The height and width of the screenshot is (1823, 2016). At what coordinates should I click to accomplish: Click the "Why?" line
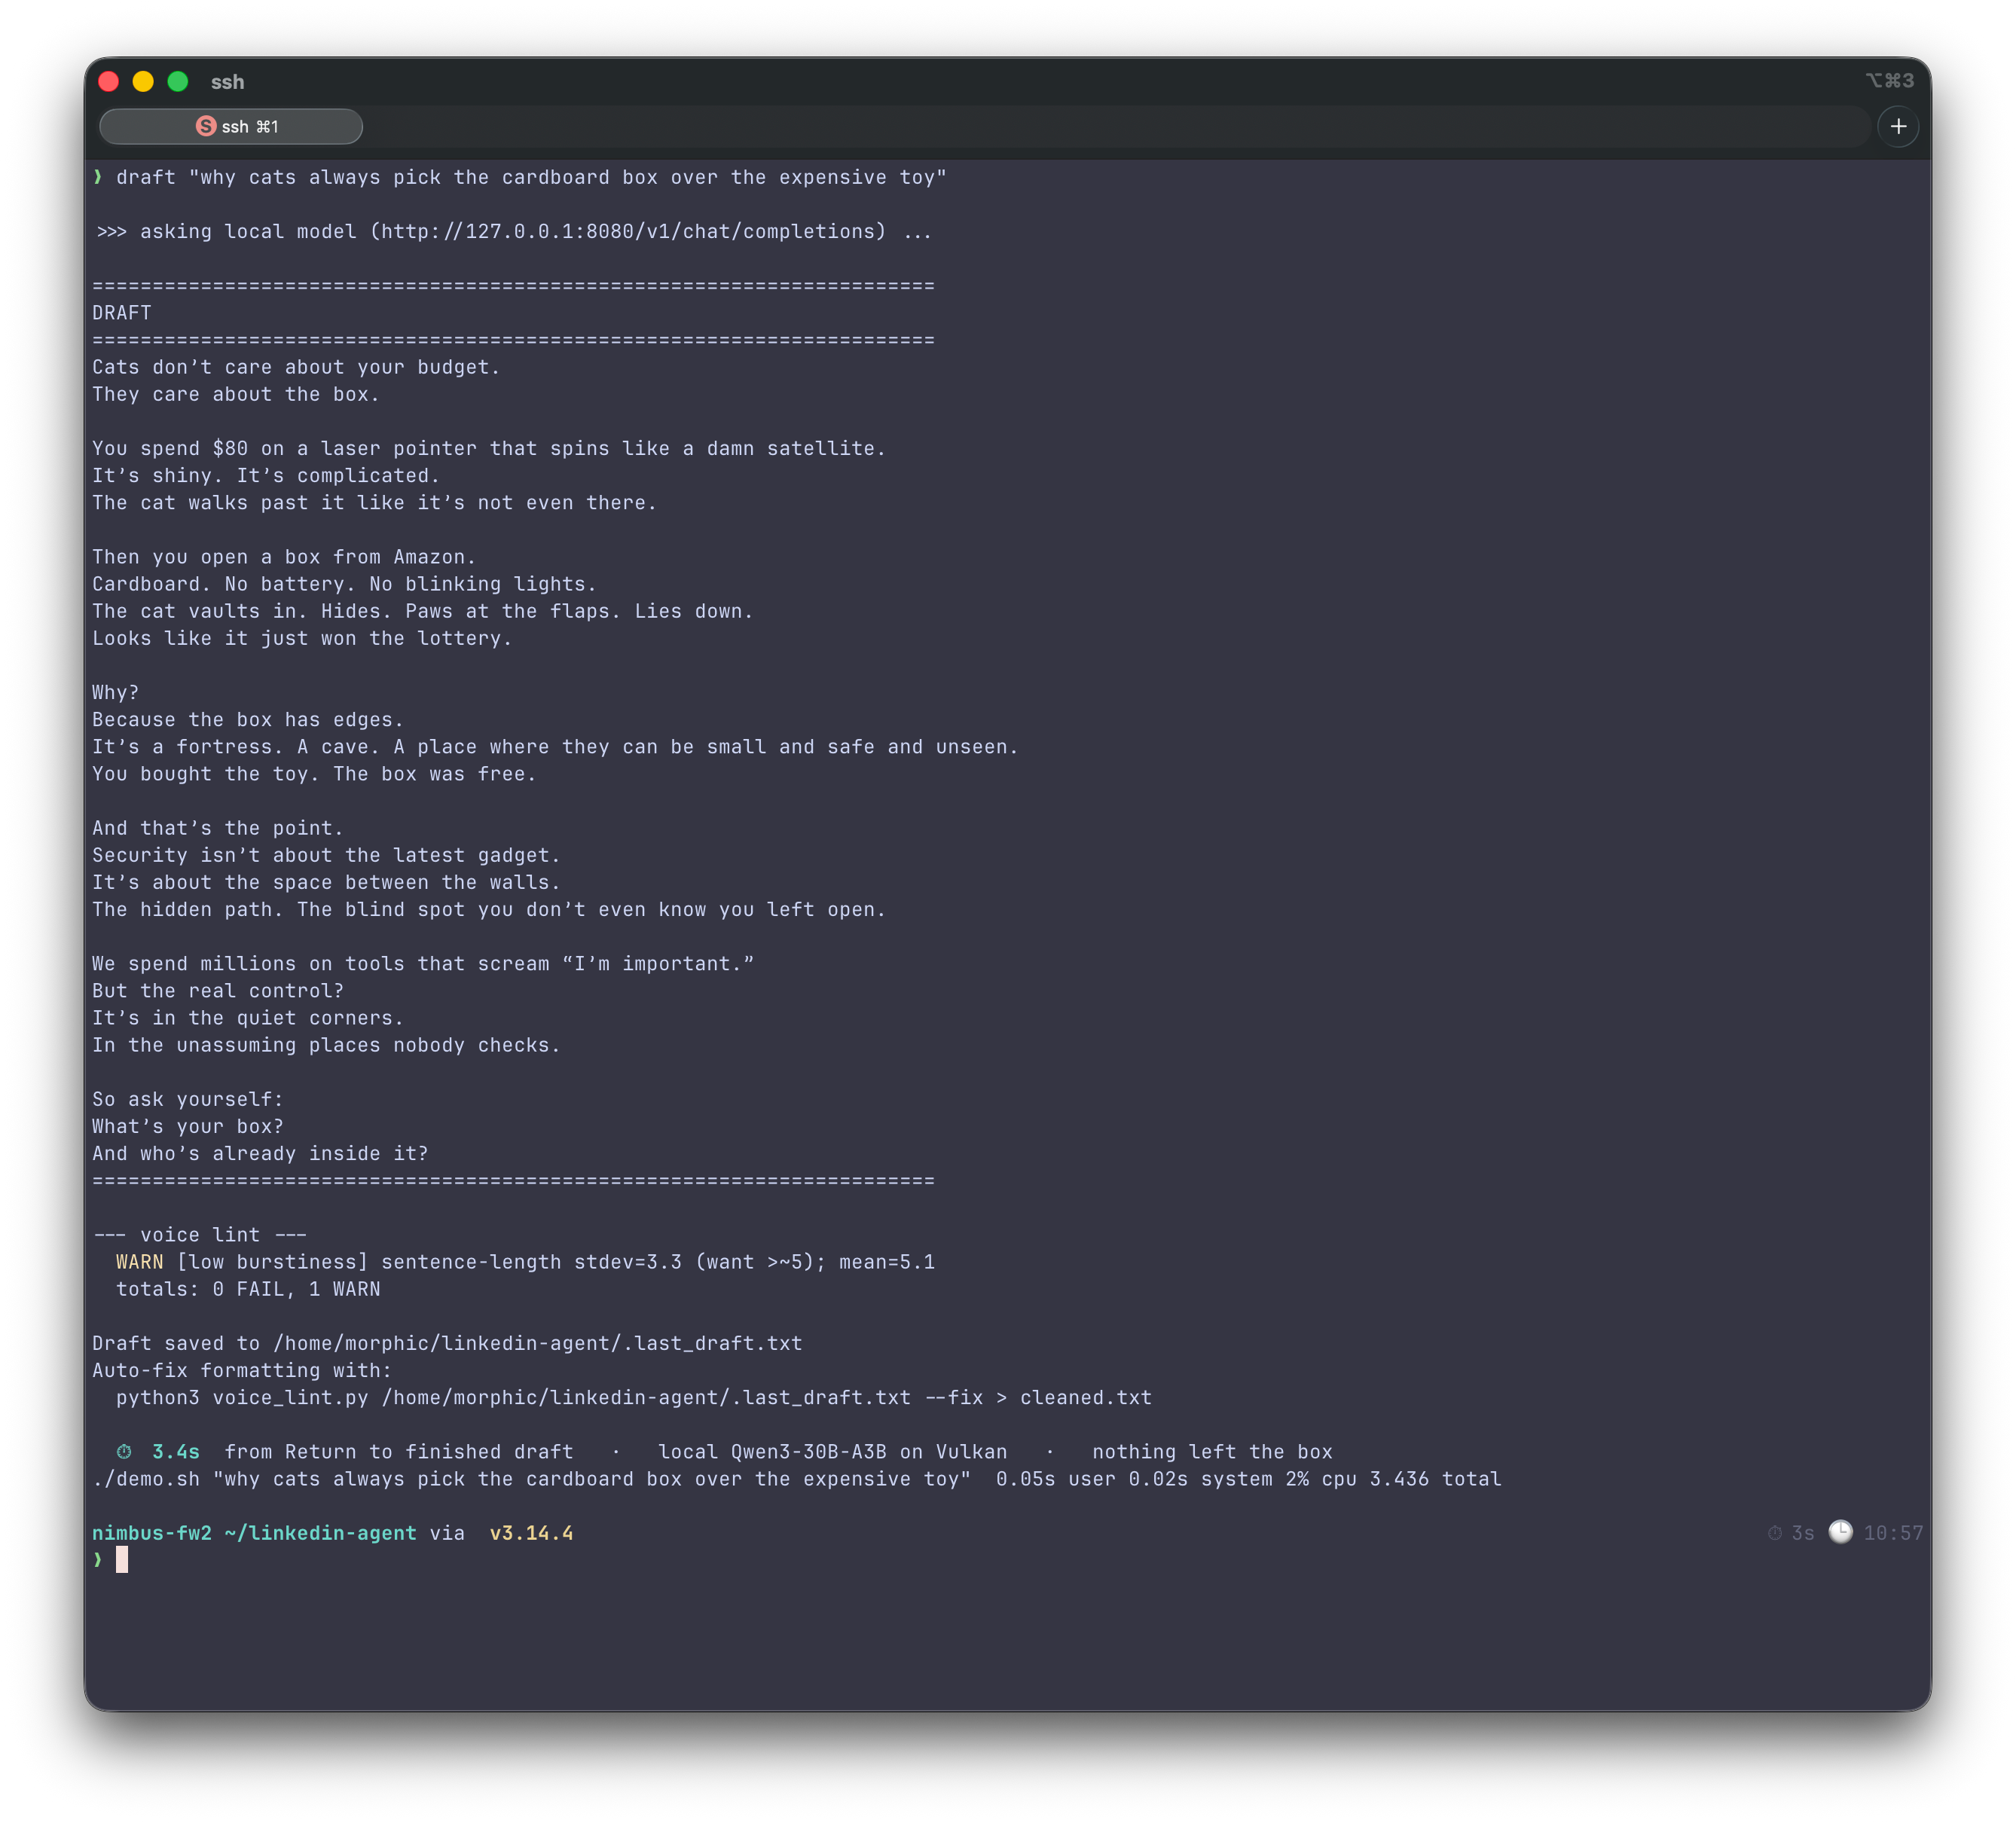116,692
